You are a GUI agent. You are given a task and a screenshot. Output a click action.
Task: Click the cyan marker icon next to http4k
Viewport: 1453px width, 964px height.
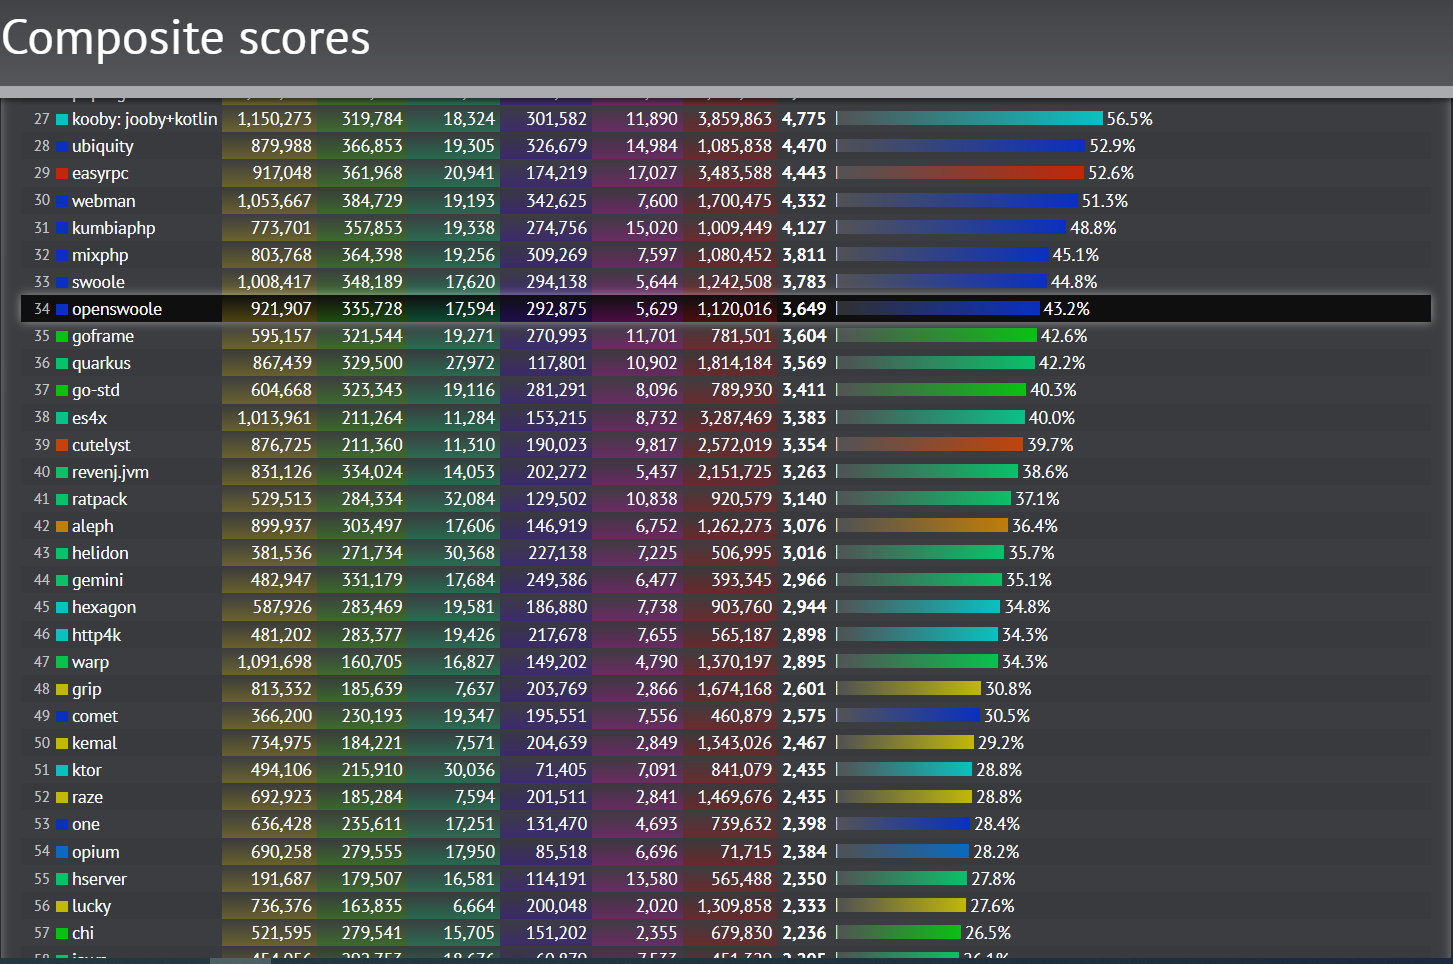click(x=62, y=634)
